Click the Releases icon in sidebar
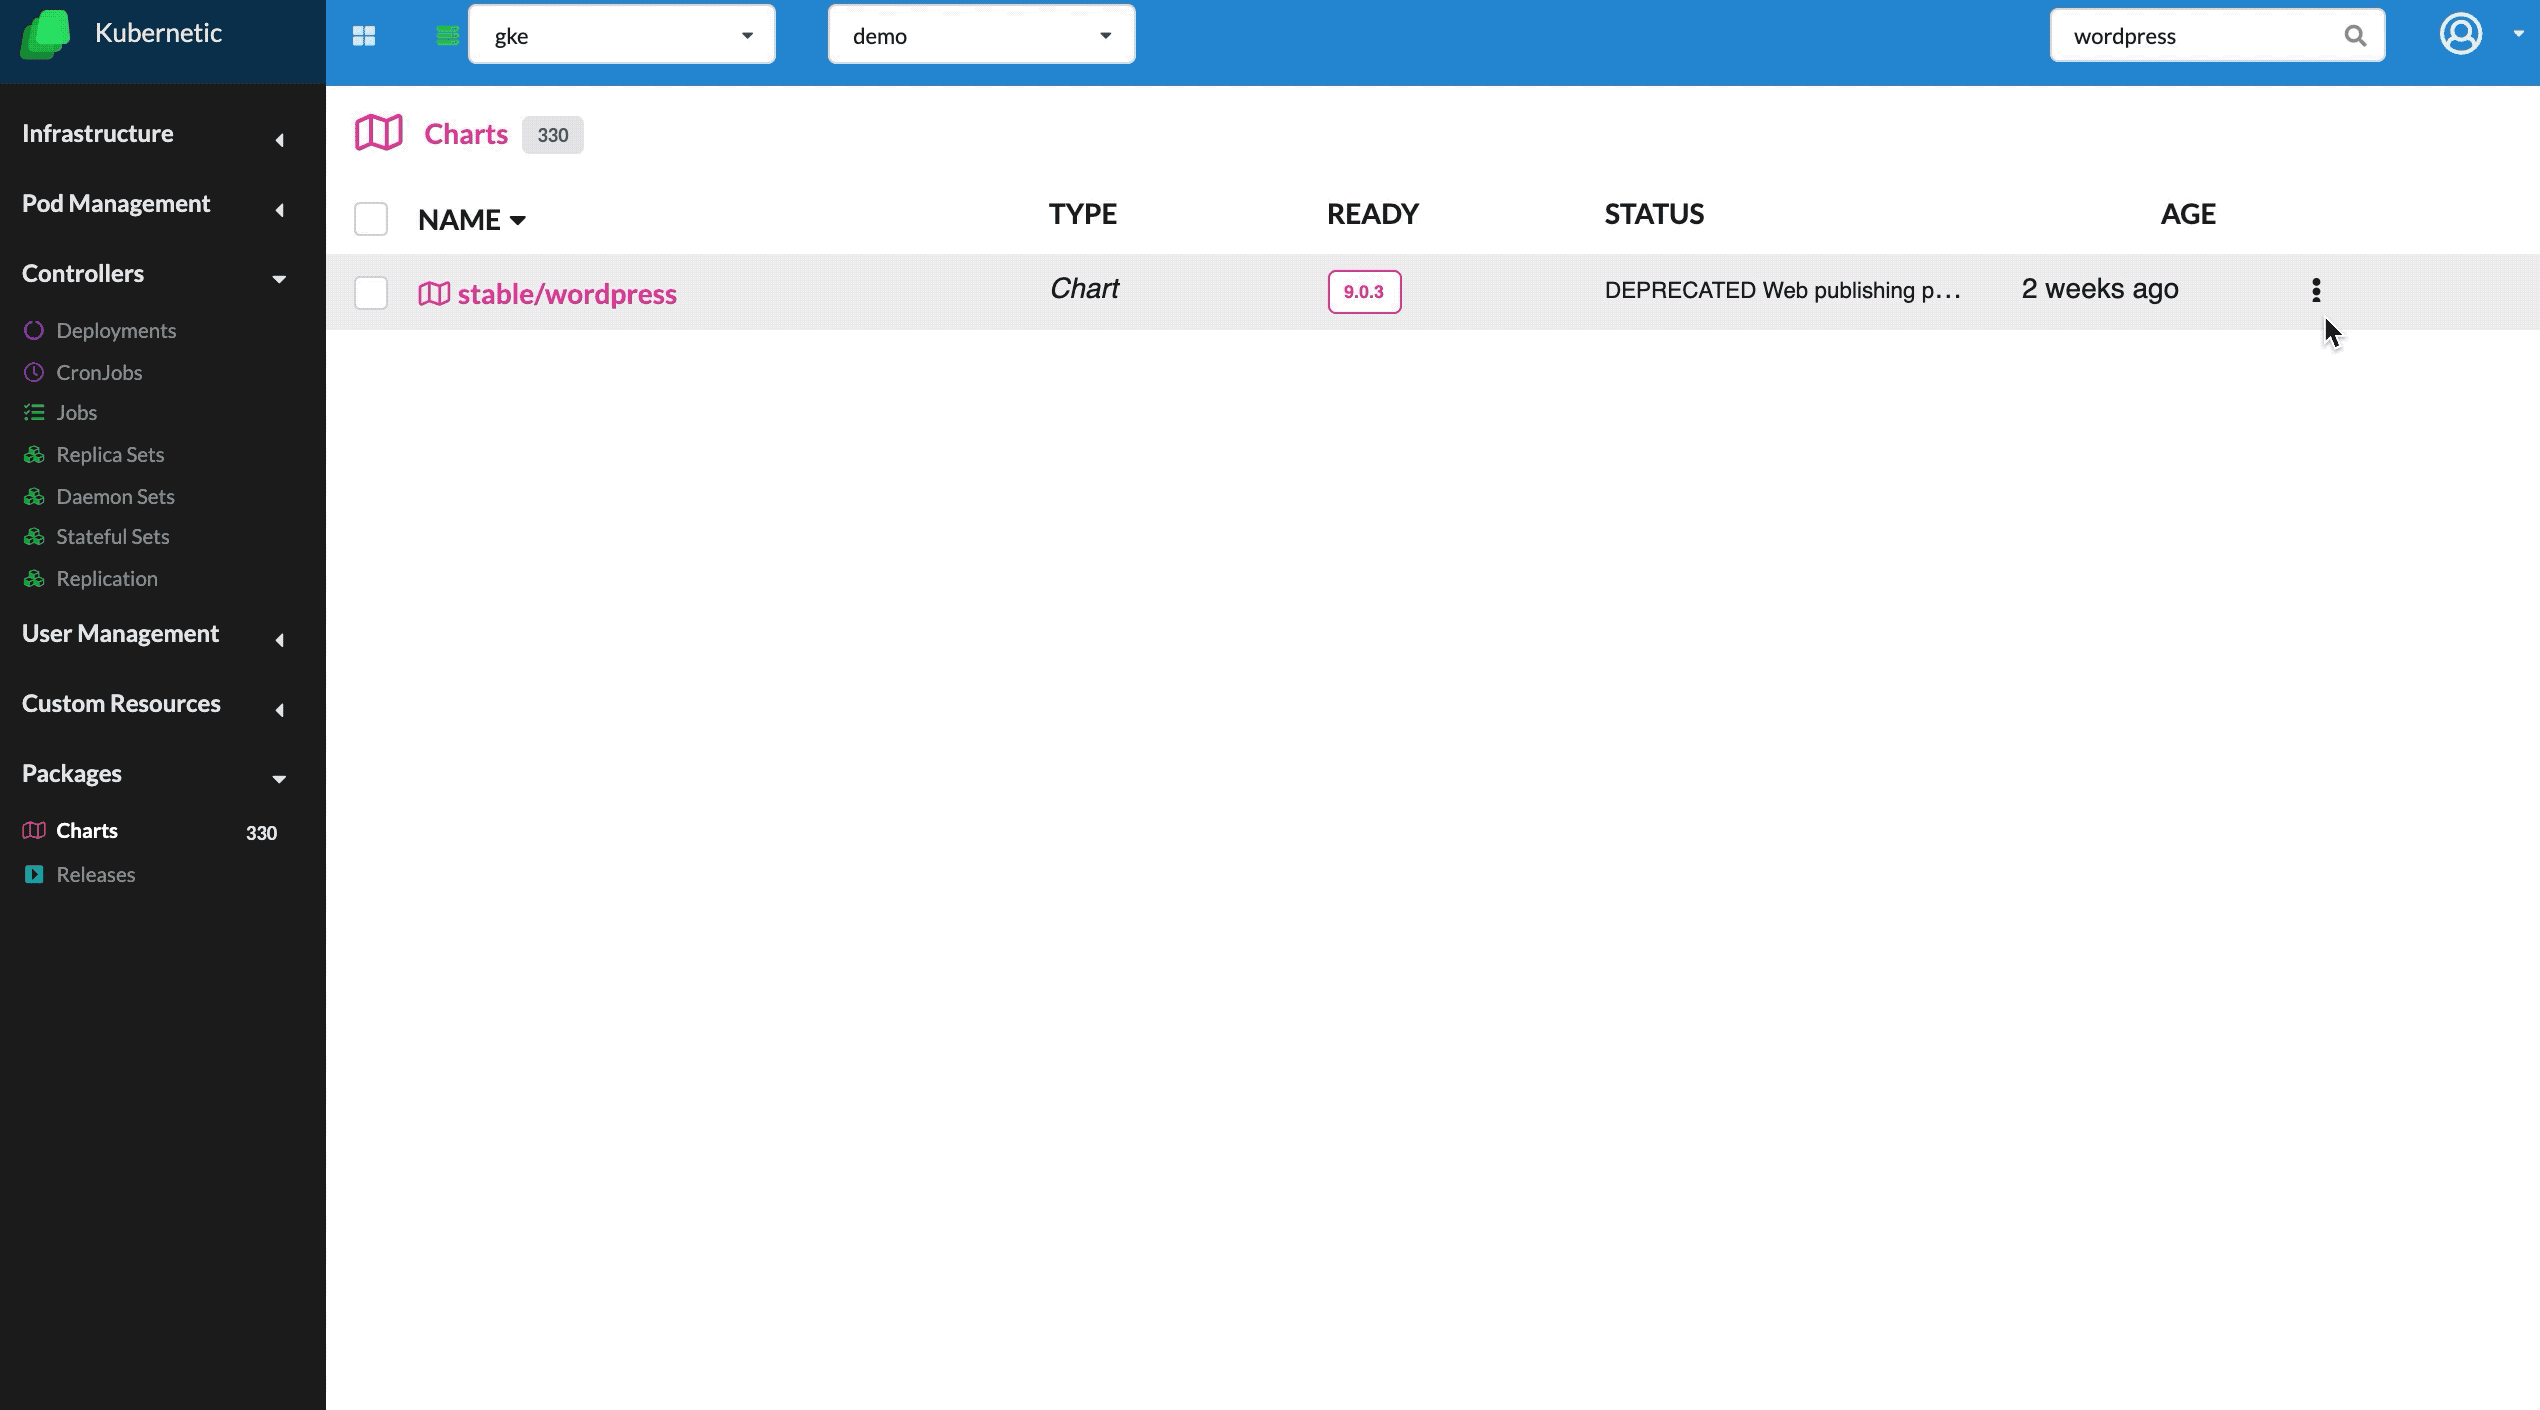2540x1410 pixels. (x=33, y=873)
